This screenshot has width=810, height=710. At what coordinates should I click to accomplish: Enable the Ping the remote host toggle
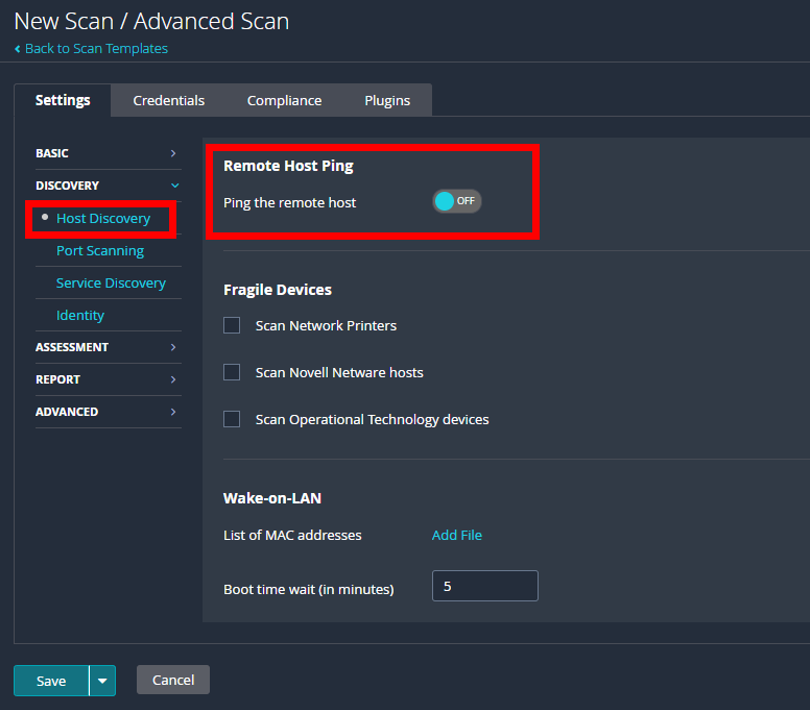click(x=456, y=201)
